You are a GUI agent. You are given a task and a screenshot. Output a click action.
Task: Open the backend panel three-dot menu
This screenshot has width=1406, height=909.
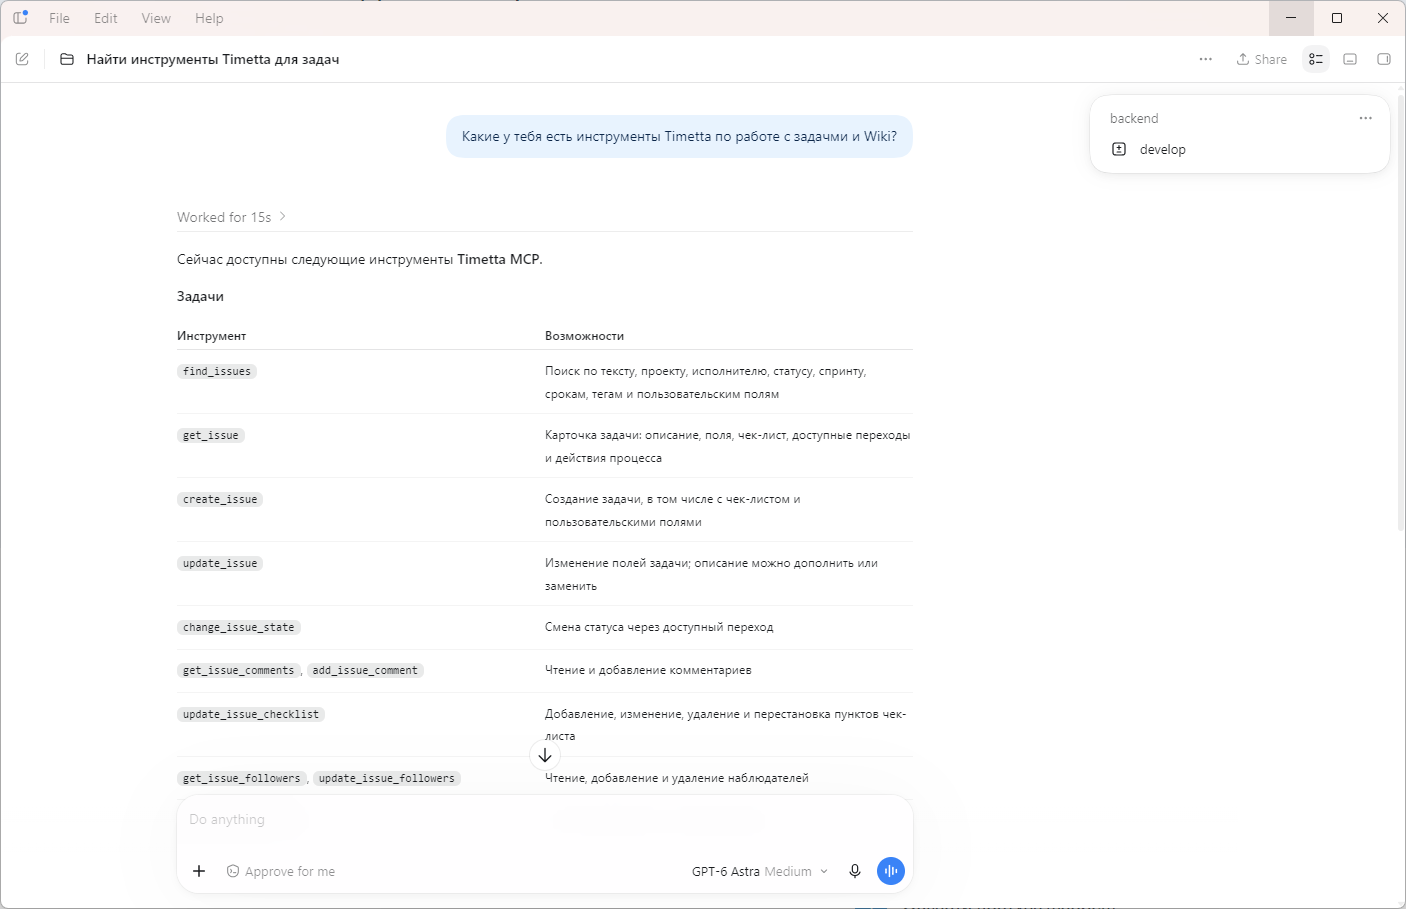(1366, 118)
